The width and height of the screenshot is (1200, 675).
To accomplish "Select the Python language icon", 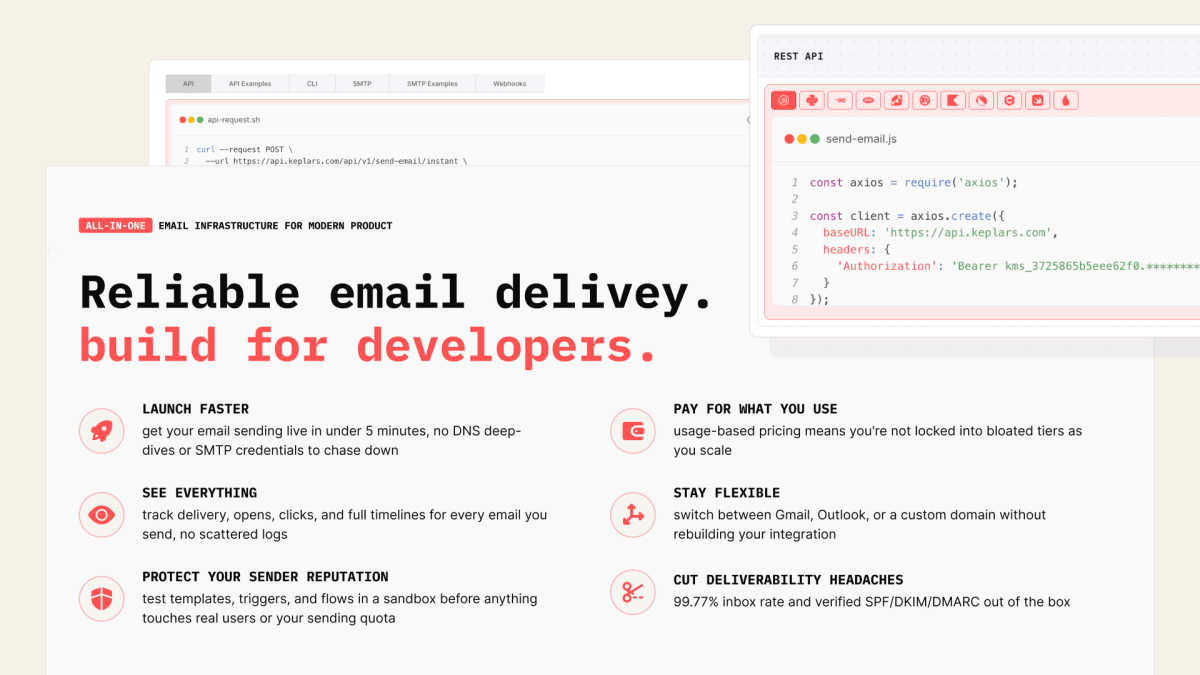I will coord(812,100).
